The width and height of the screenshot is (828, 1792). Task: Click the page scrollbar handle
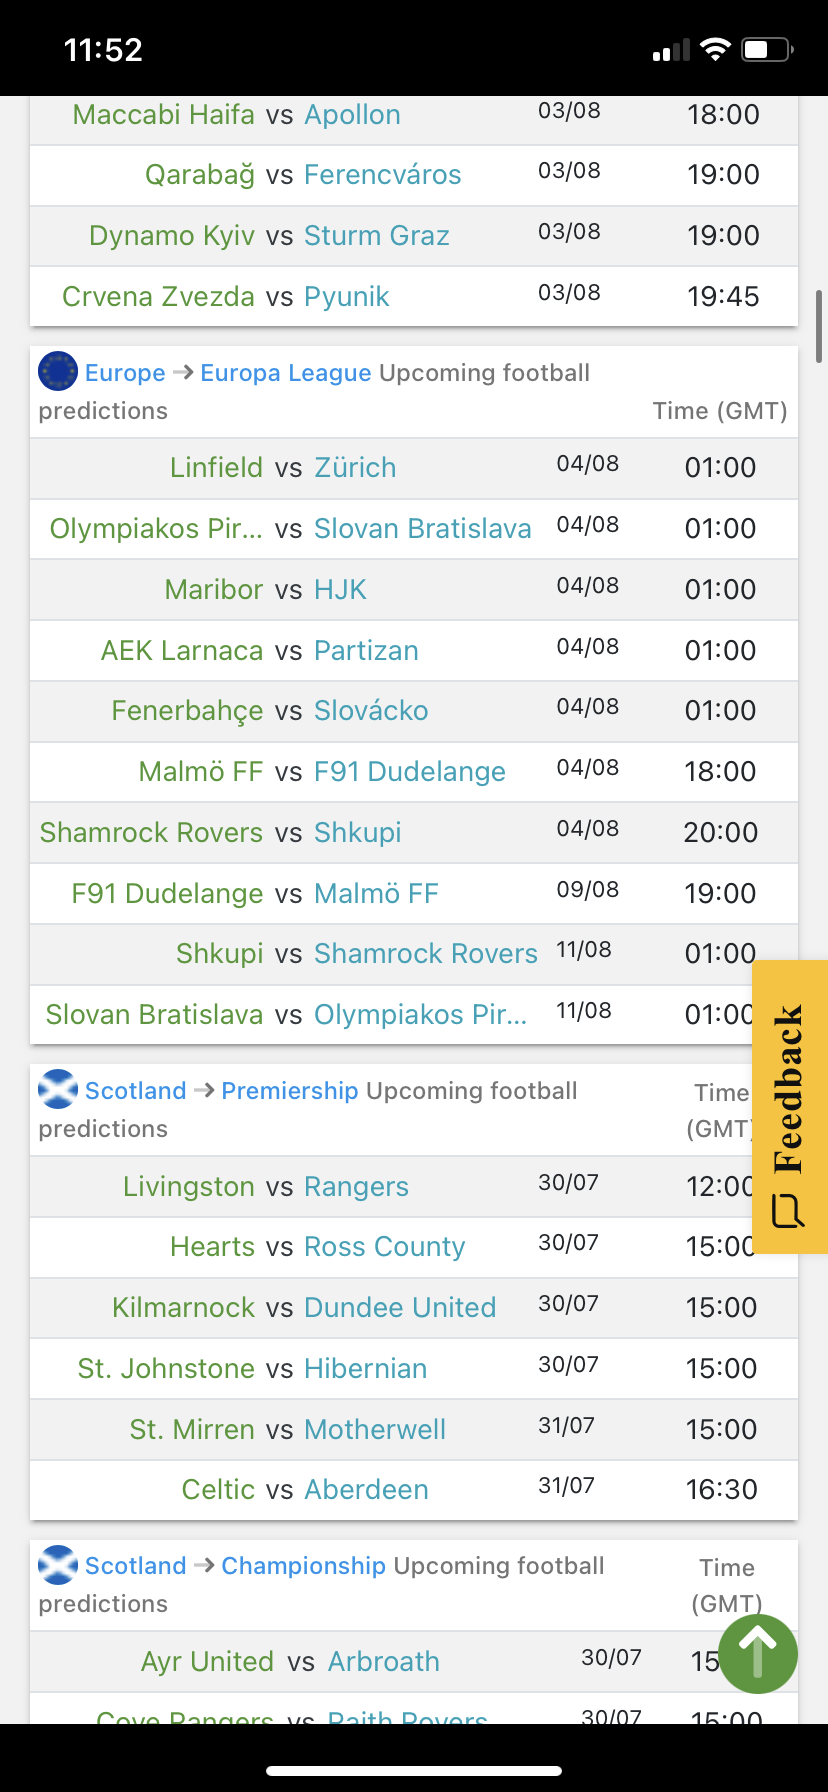tap(820, 326)
